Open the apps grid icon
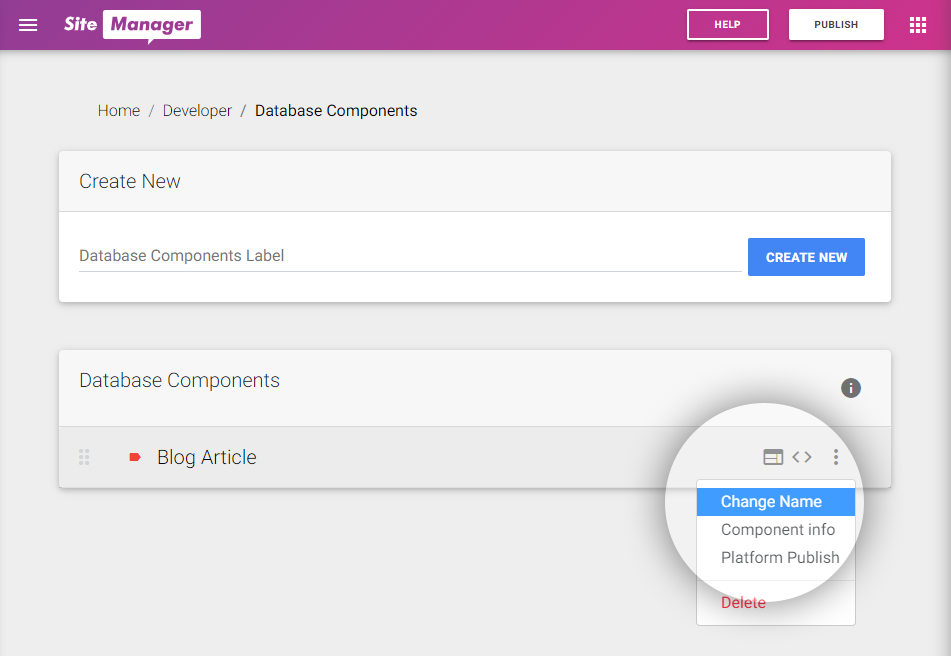The image size is (951, 656). click(x=918, y=25)
